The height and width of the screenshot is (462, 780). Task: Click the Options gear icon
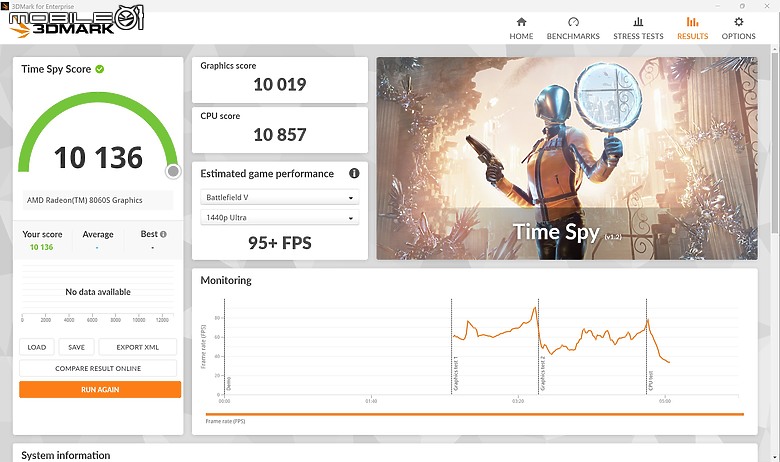tap(739, 21)
